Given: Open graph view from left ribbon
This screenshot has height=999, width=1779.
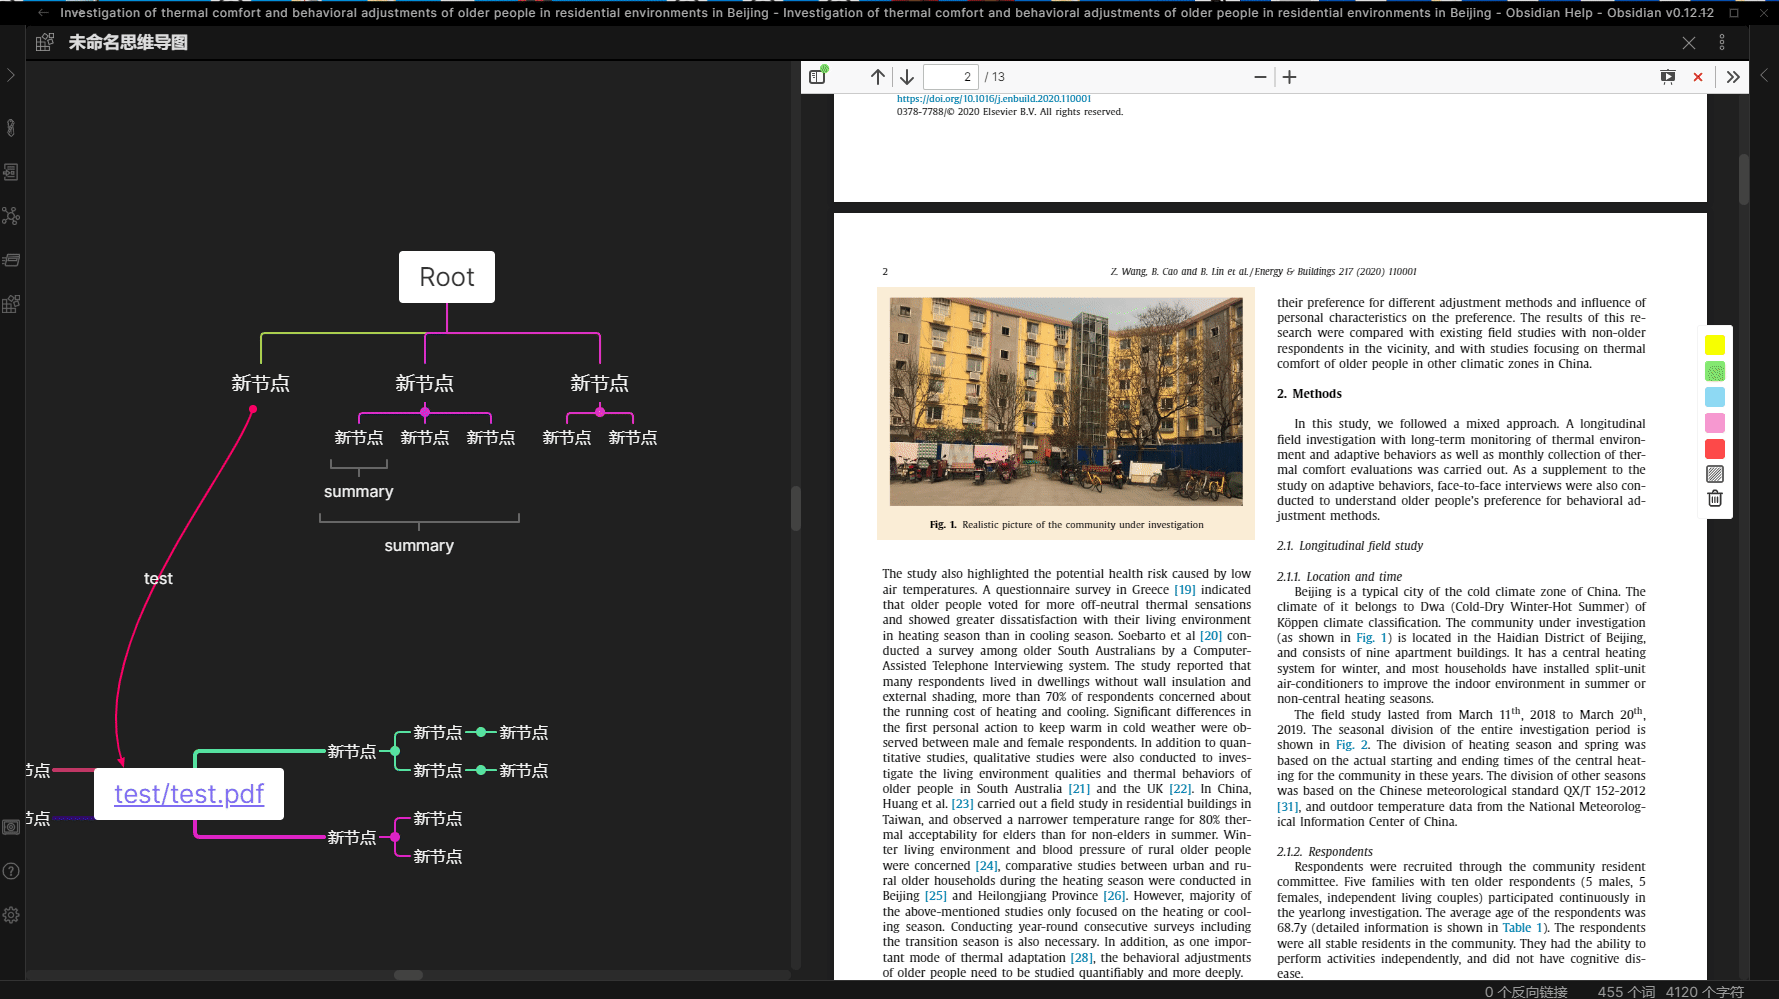Looking at the screenshot, I should click(11, 216).
